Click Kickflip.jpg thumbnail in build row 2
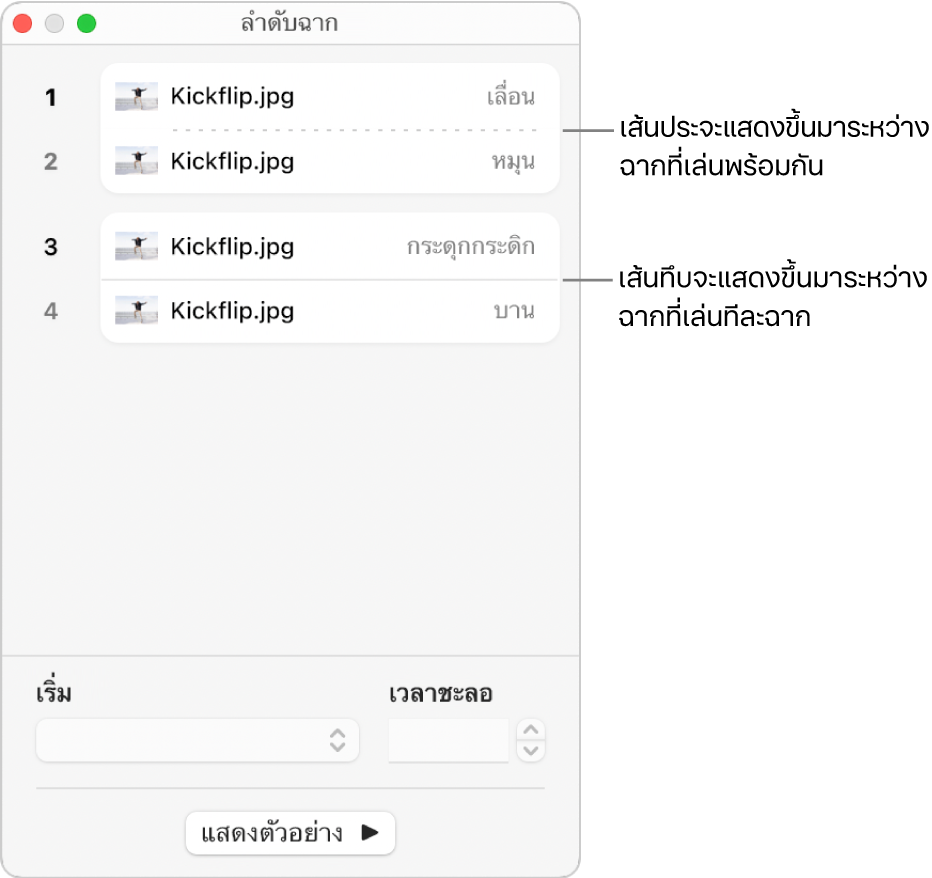The height and width of the screenshot is (878, 932). tap(136, 161)
